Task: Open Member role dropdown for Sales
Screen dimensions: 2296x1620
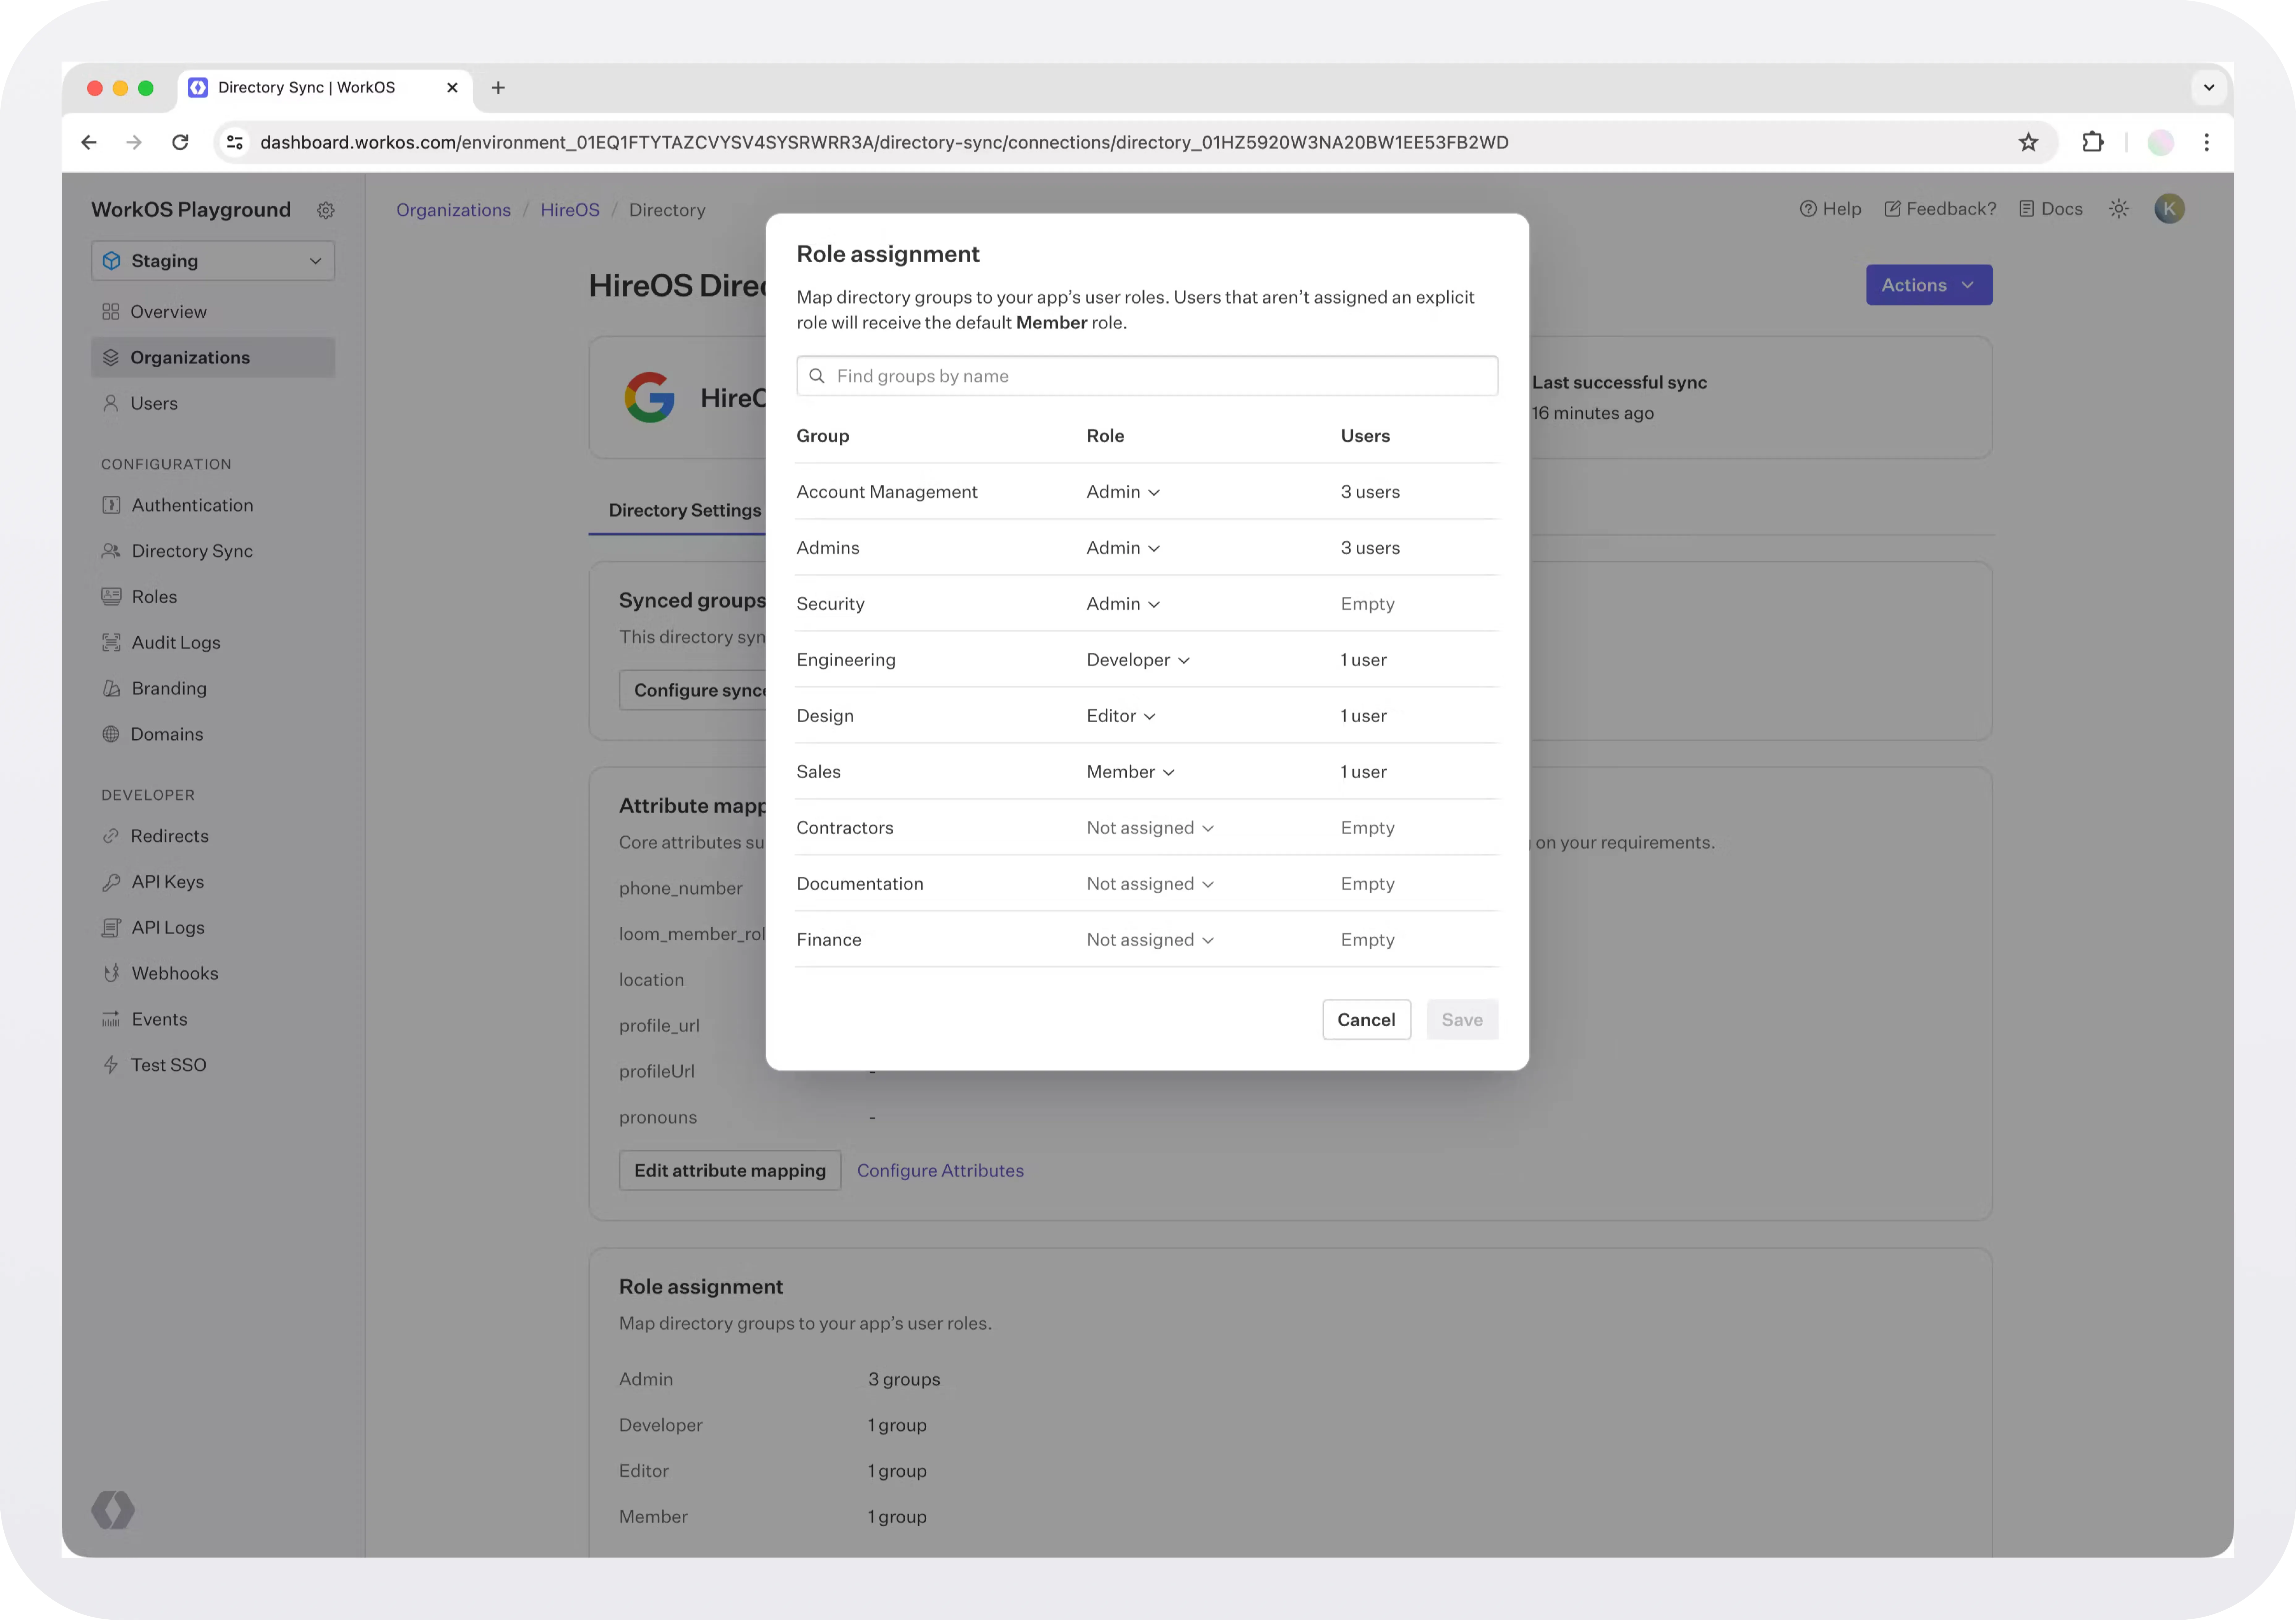Action: (1131, 772)
